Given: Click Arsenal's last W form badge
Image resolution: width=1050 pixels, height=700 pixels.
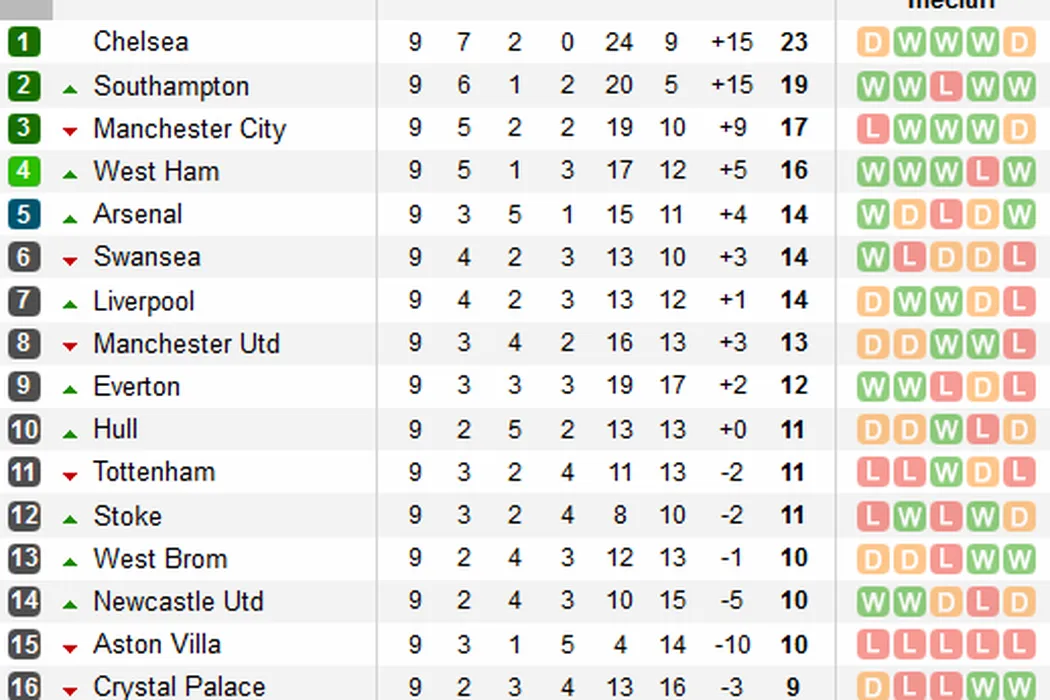Looking at the screenshot, I should pos(1018,215).
